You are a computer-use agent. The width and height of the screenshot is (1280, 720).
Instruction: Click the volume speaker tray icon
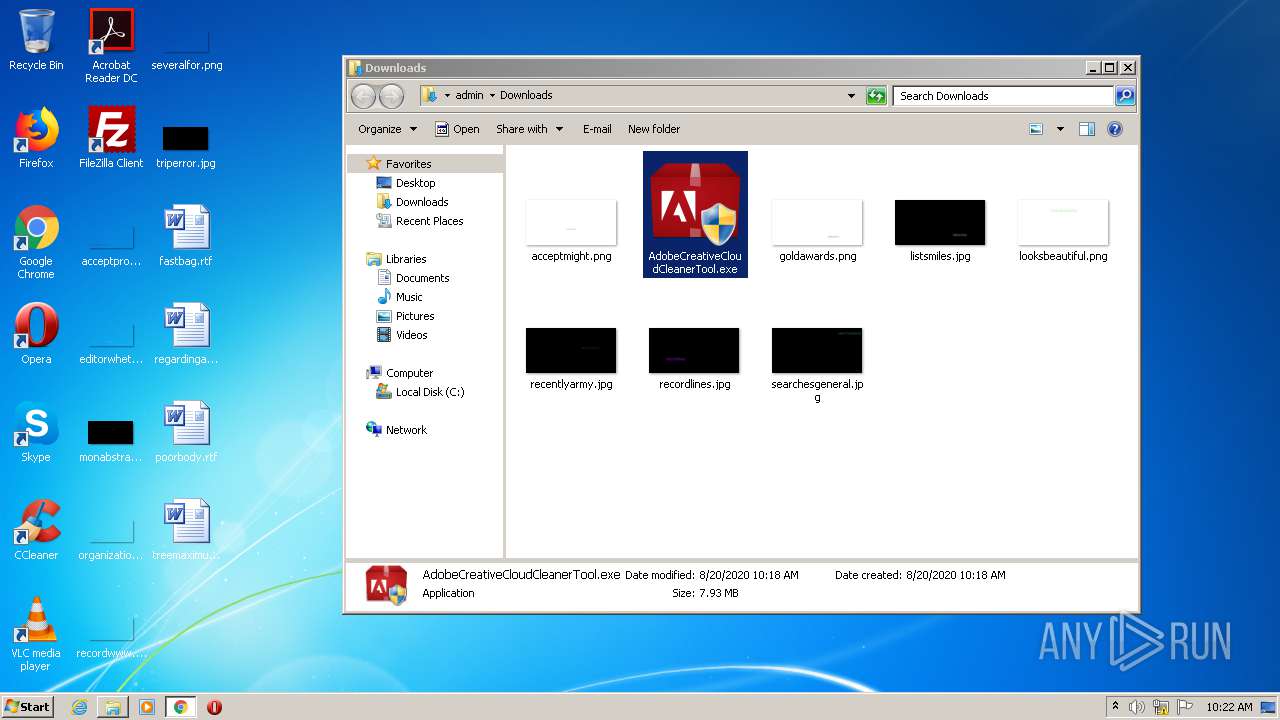point(1137,707)
